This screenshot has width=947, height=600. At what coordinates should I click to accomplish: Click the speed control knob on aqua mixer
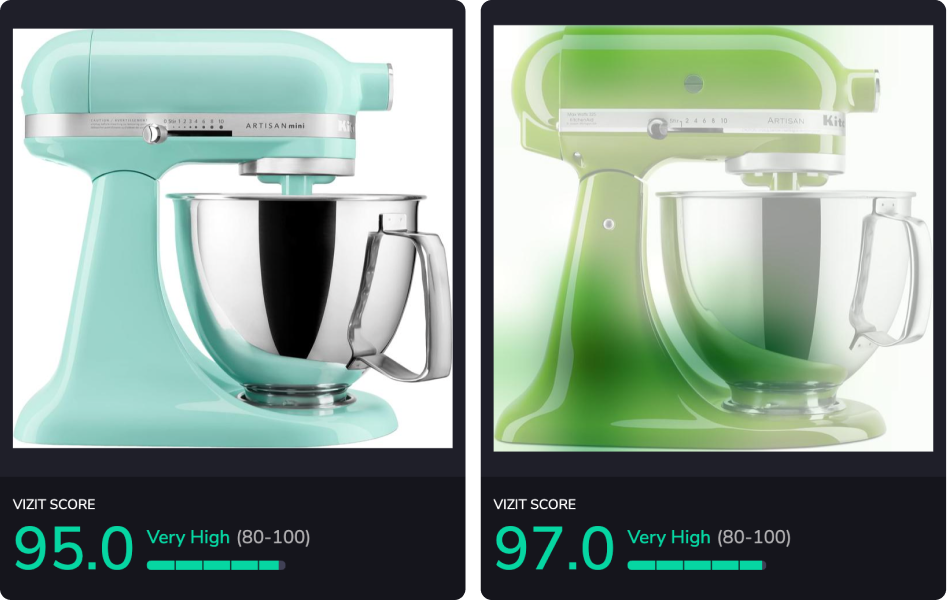coord(154,133)
